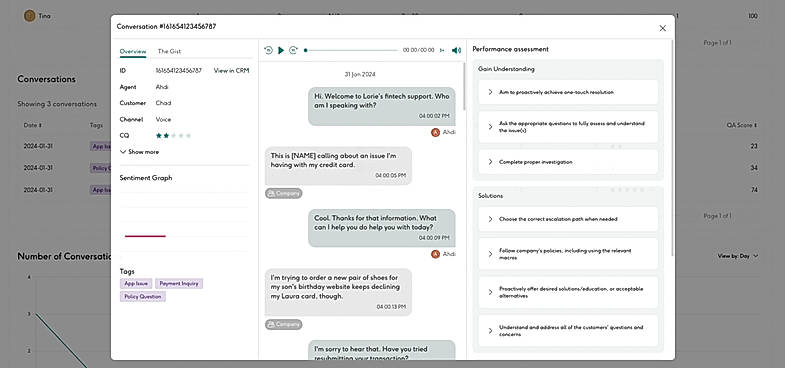Click the channel value Voice in Overview
Image resolution: width=785 pixels, height=368 pixels.
(163, 119)
